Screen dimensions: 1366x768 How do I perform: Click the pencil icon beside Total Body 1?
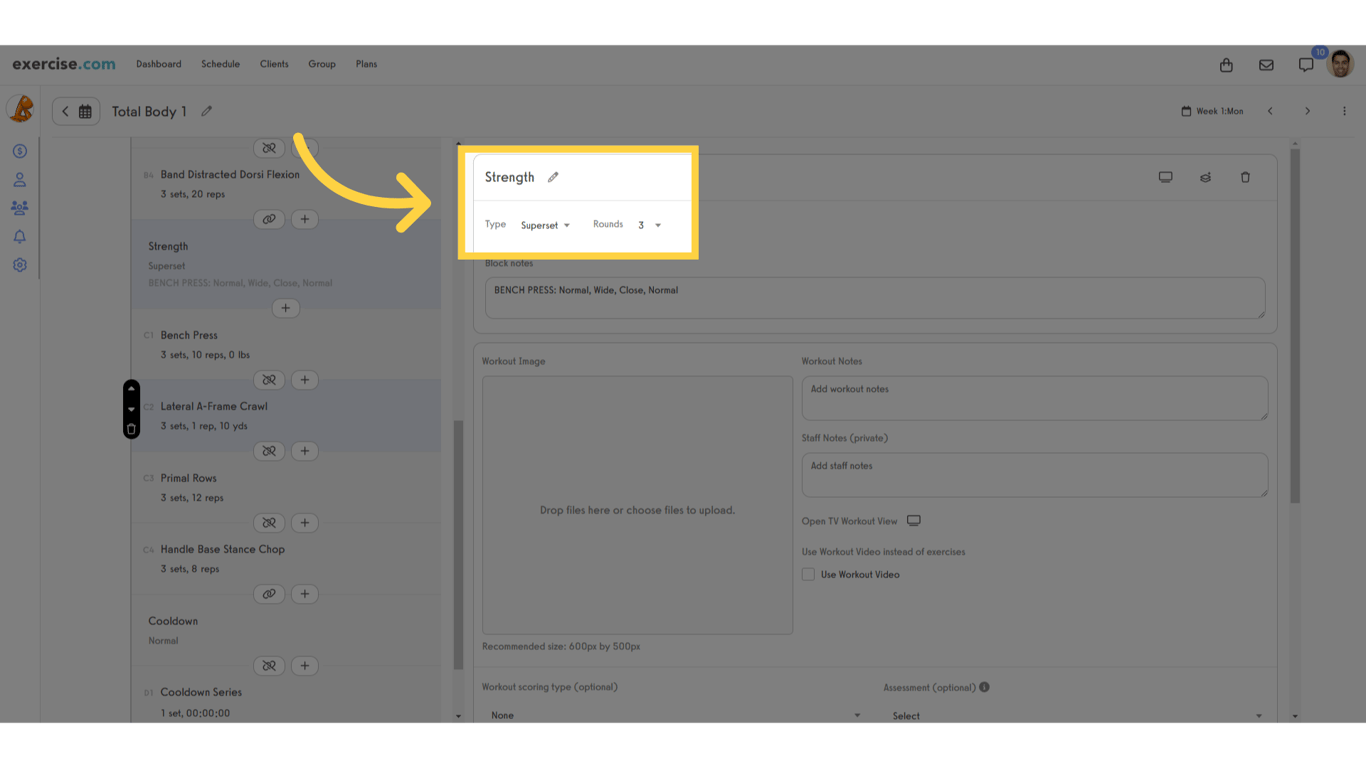tap(207, 111)
